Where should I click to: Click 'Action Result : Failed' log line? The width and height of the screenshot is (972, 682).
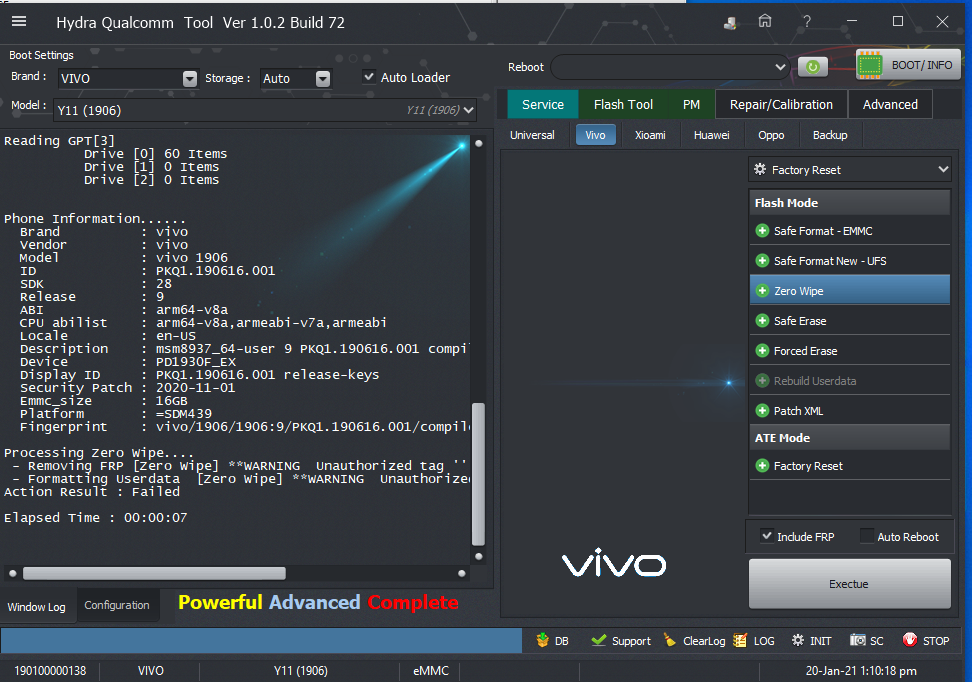click(92, 492)
